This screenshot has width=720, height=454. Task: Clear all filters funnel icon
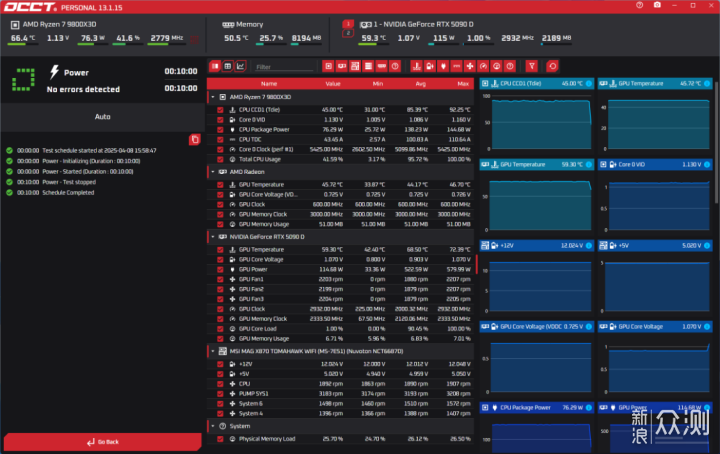point(532,67)
